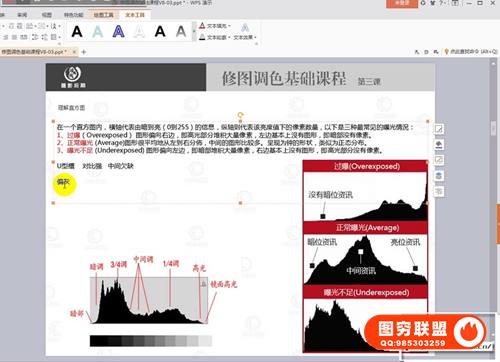Open the 文本轮廓 text outline dropdown

tap(215, 37)
